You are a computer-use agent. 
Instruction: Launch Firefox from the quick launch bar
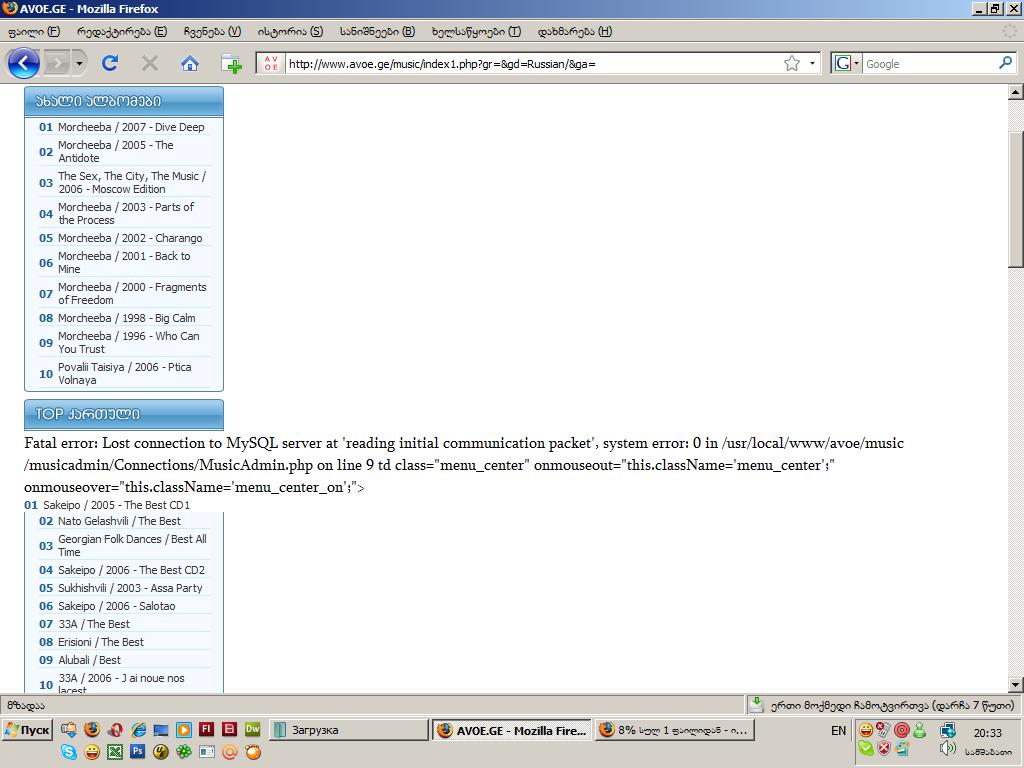[92, 729]
